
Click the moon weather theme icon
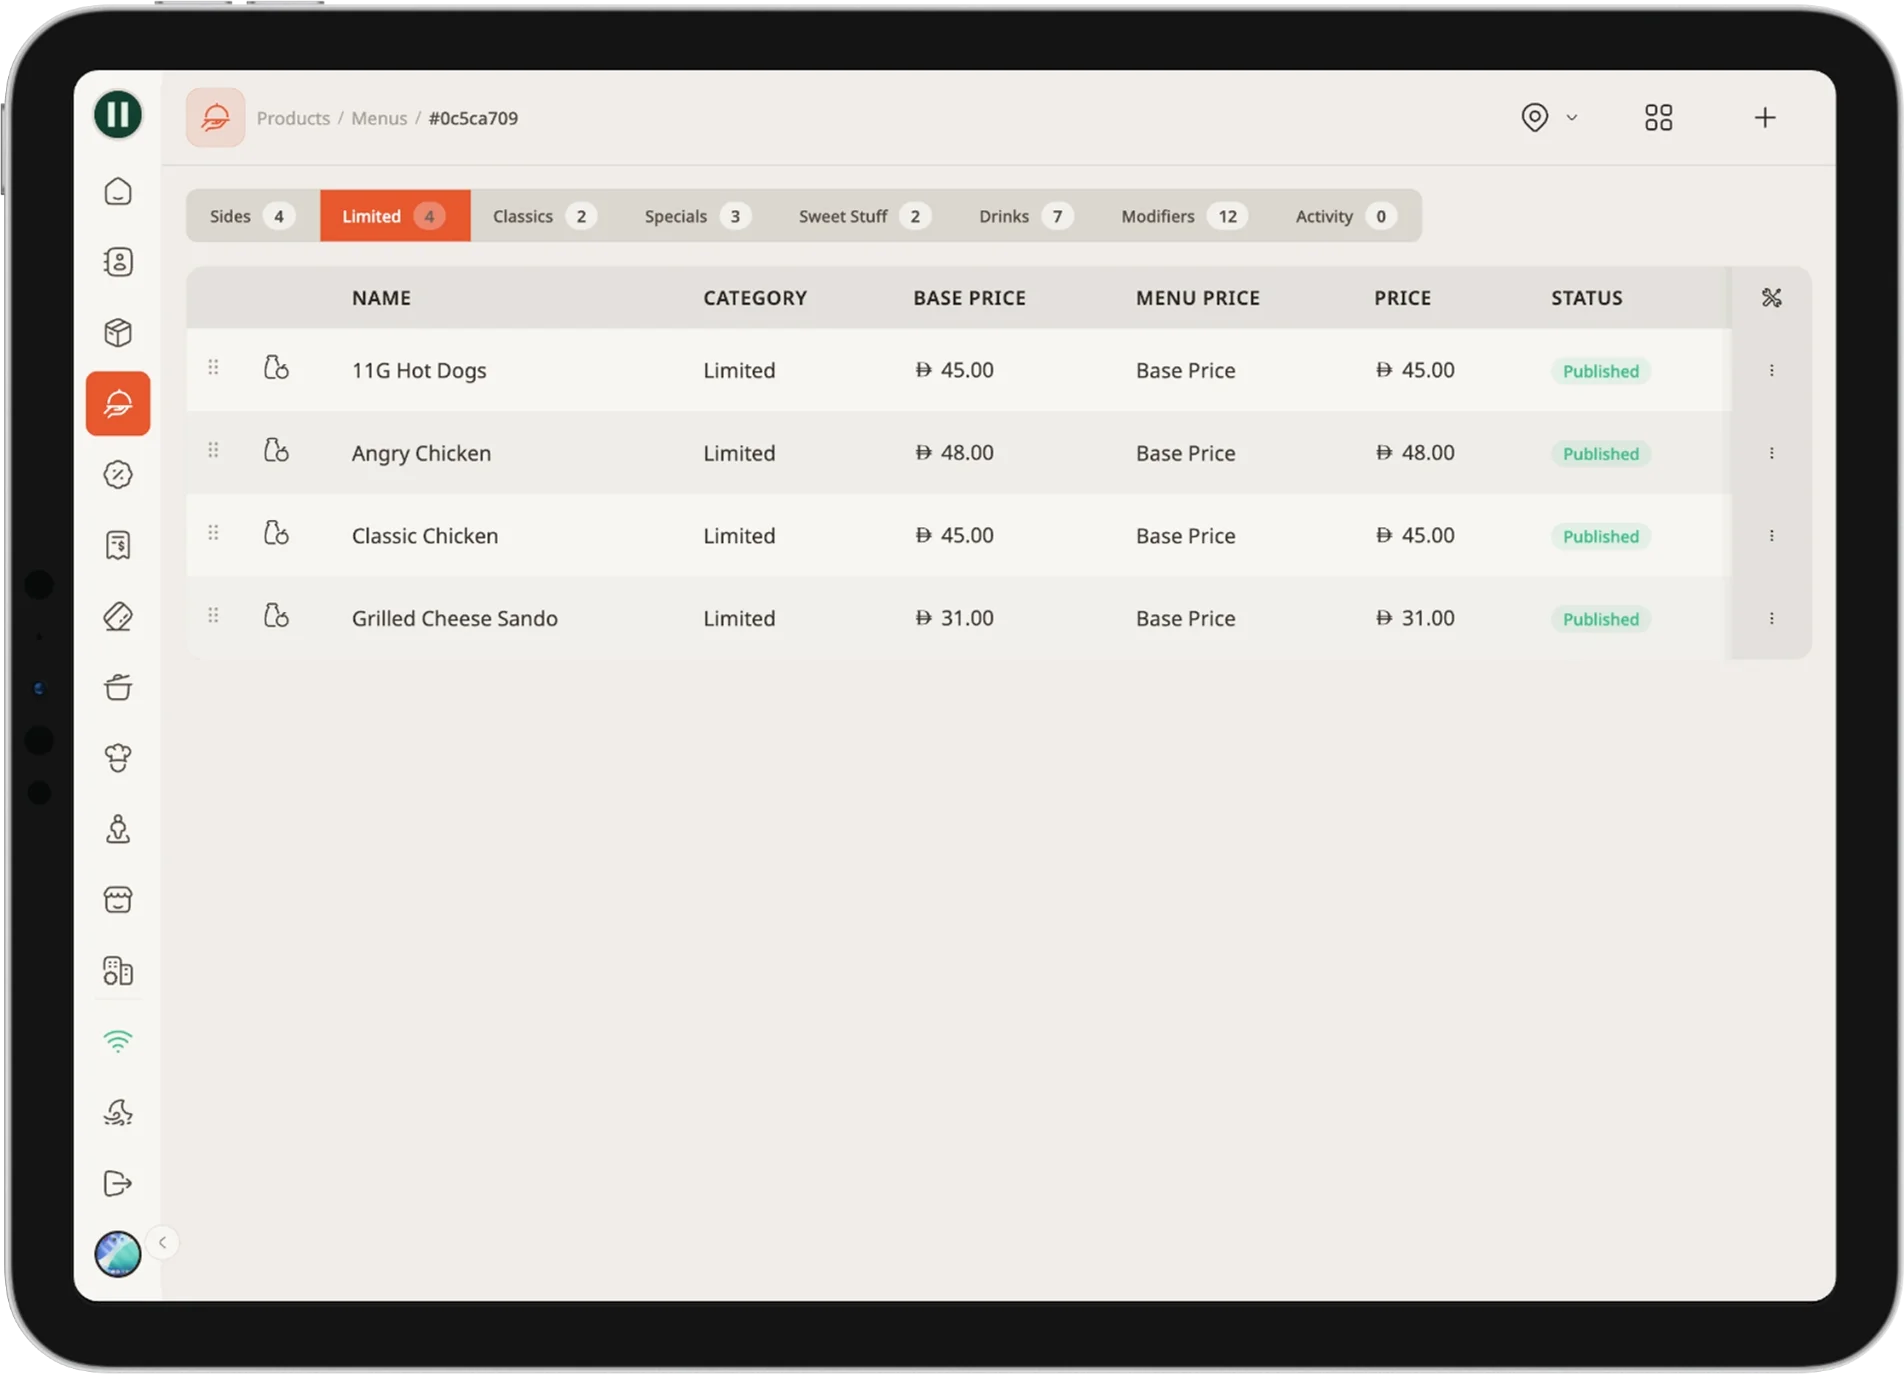tap(118, 1113)
